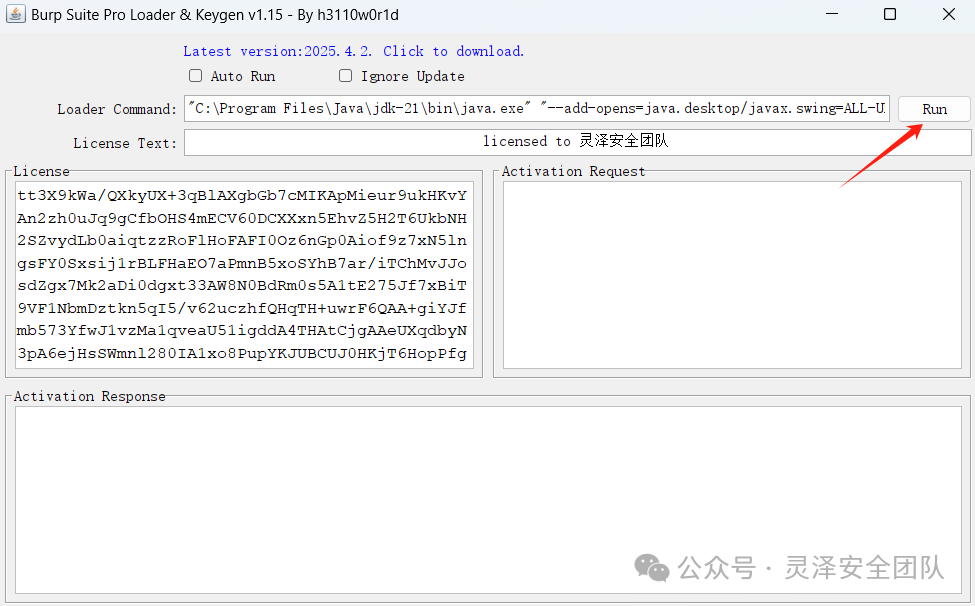Tick the Ignore Update checkbox
Screen dimensions: 975x606
click(x=345, y=76)
